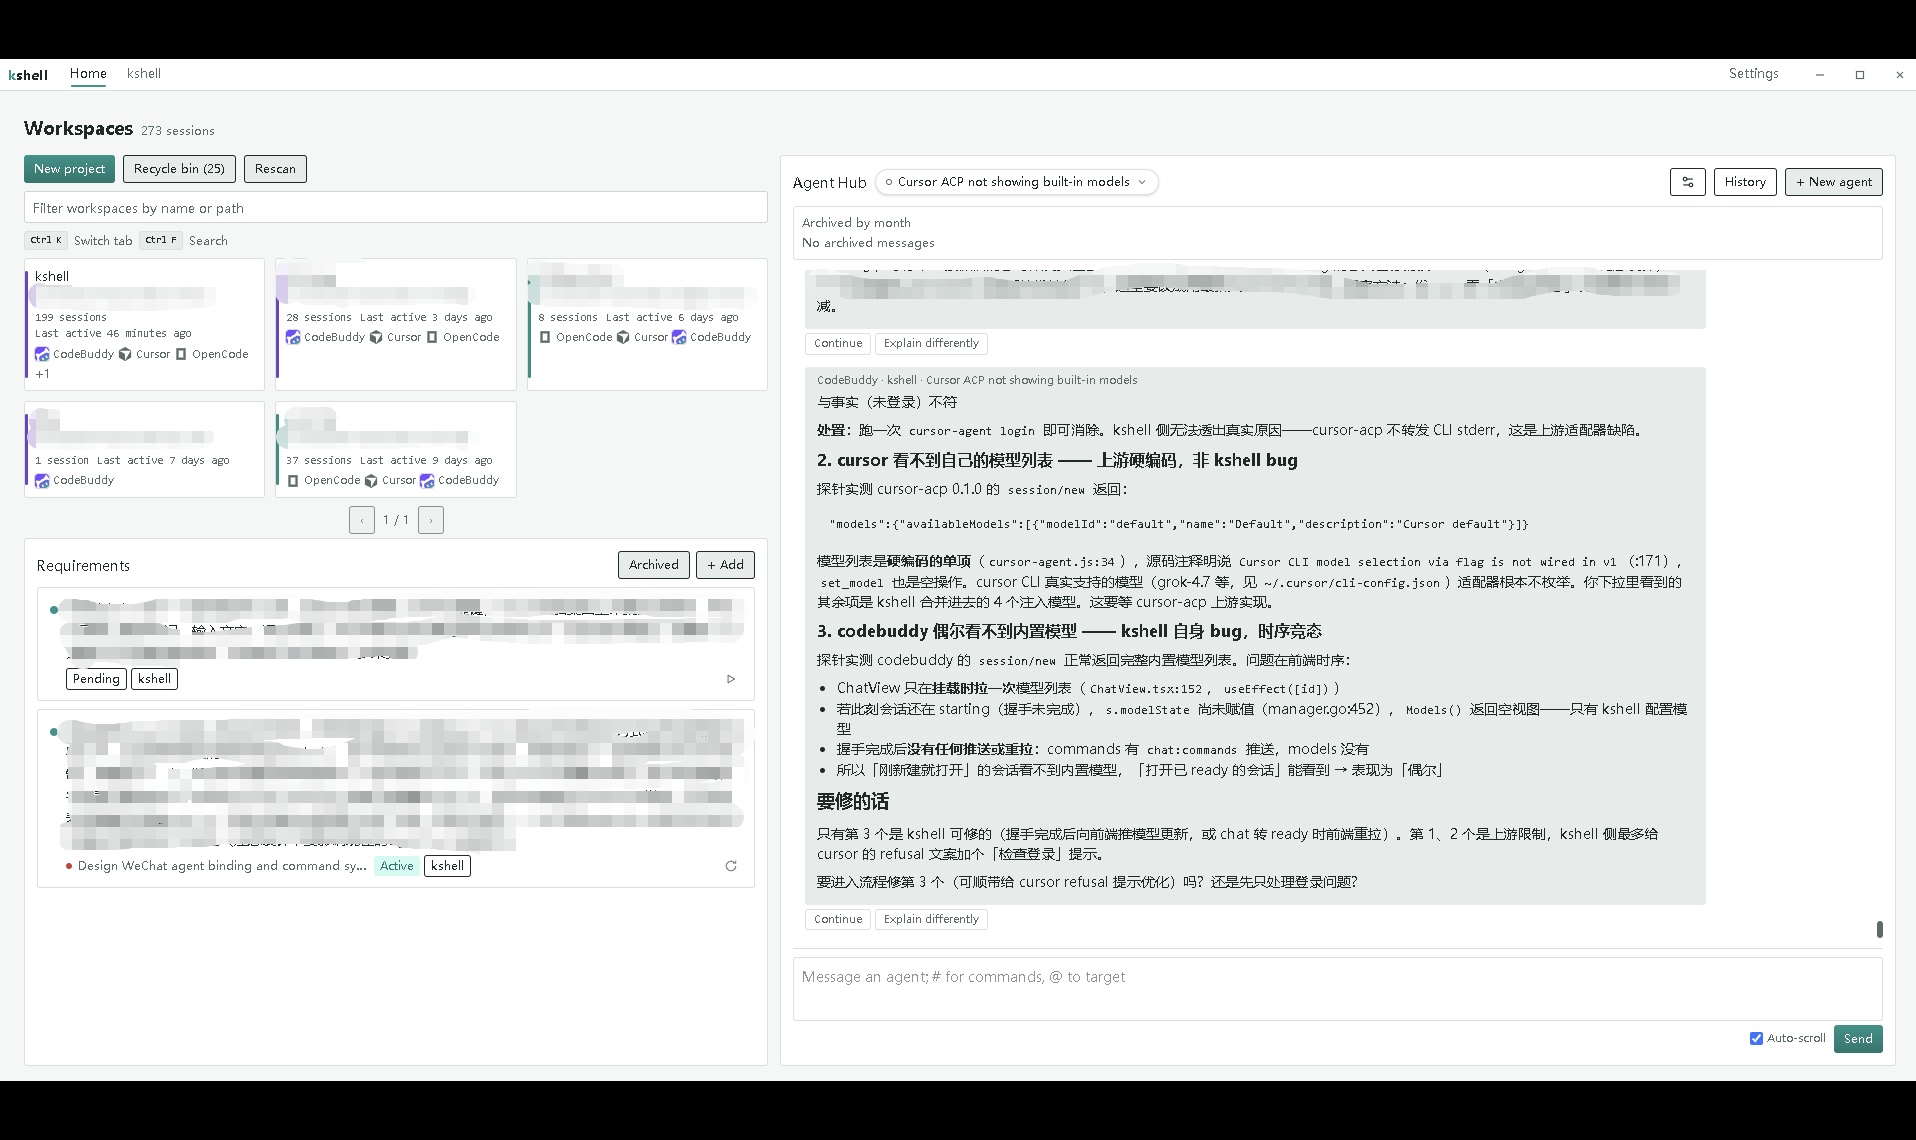Focus the Filter workspaces input field
Screen dimensions: 1916x1140
point(396,208)
